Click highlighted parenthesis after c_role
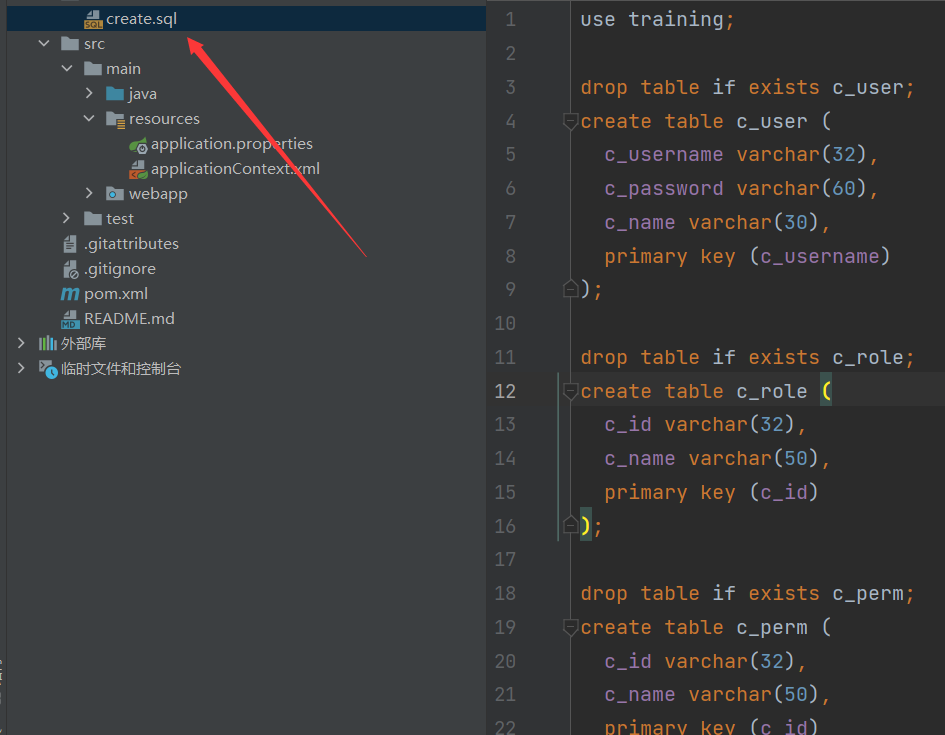 click(x=826, y=391)
